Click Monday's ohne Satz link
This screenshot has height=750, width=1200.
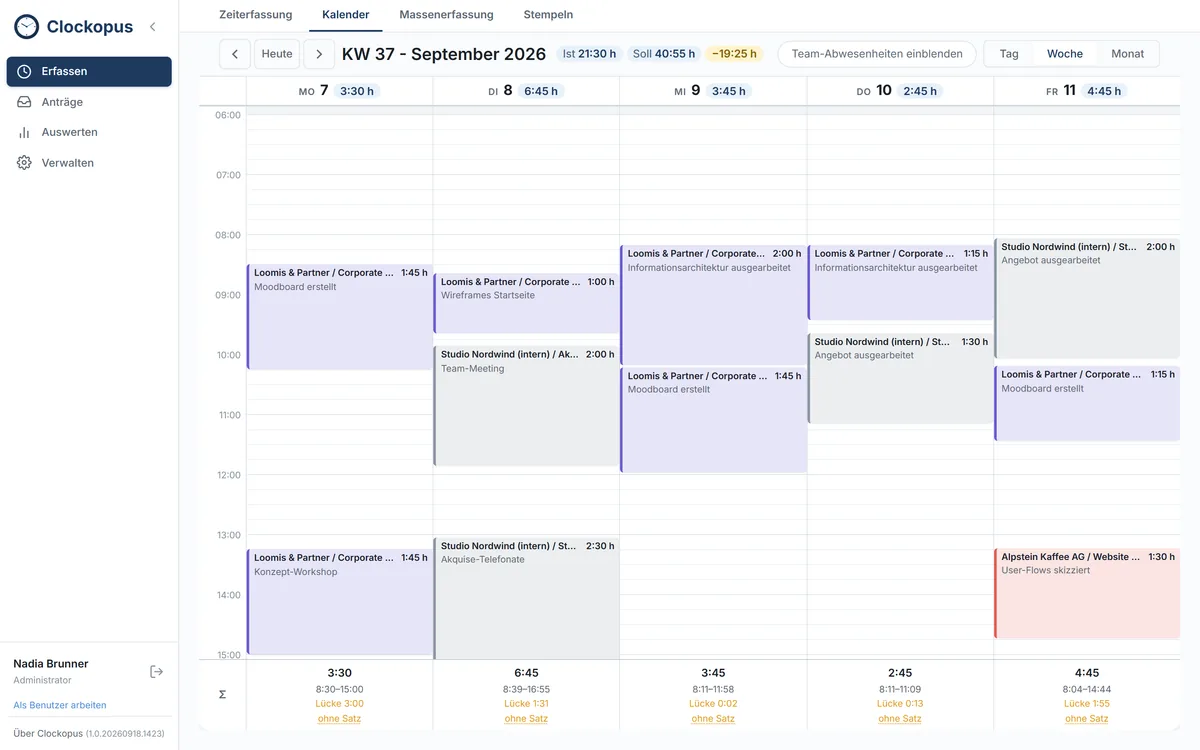pyautogui.click(x=339, y=719)
